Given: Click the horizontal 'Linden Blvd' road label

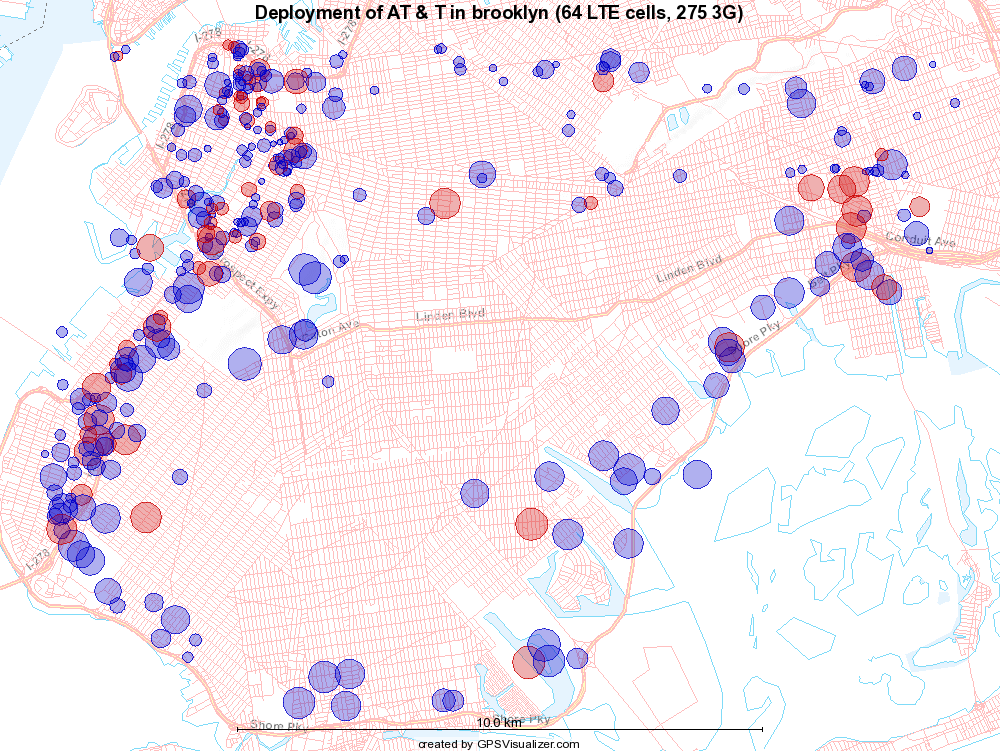Looking at the screenshot, I should 450,315.
